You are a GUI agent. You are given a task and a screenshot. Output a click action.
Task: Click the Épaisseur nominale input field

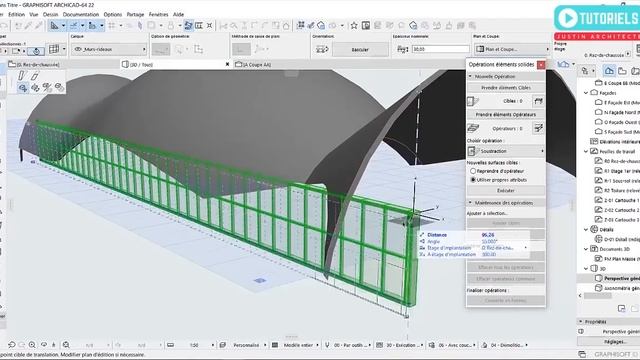(x=440, y=49)
